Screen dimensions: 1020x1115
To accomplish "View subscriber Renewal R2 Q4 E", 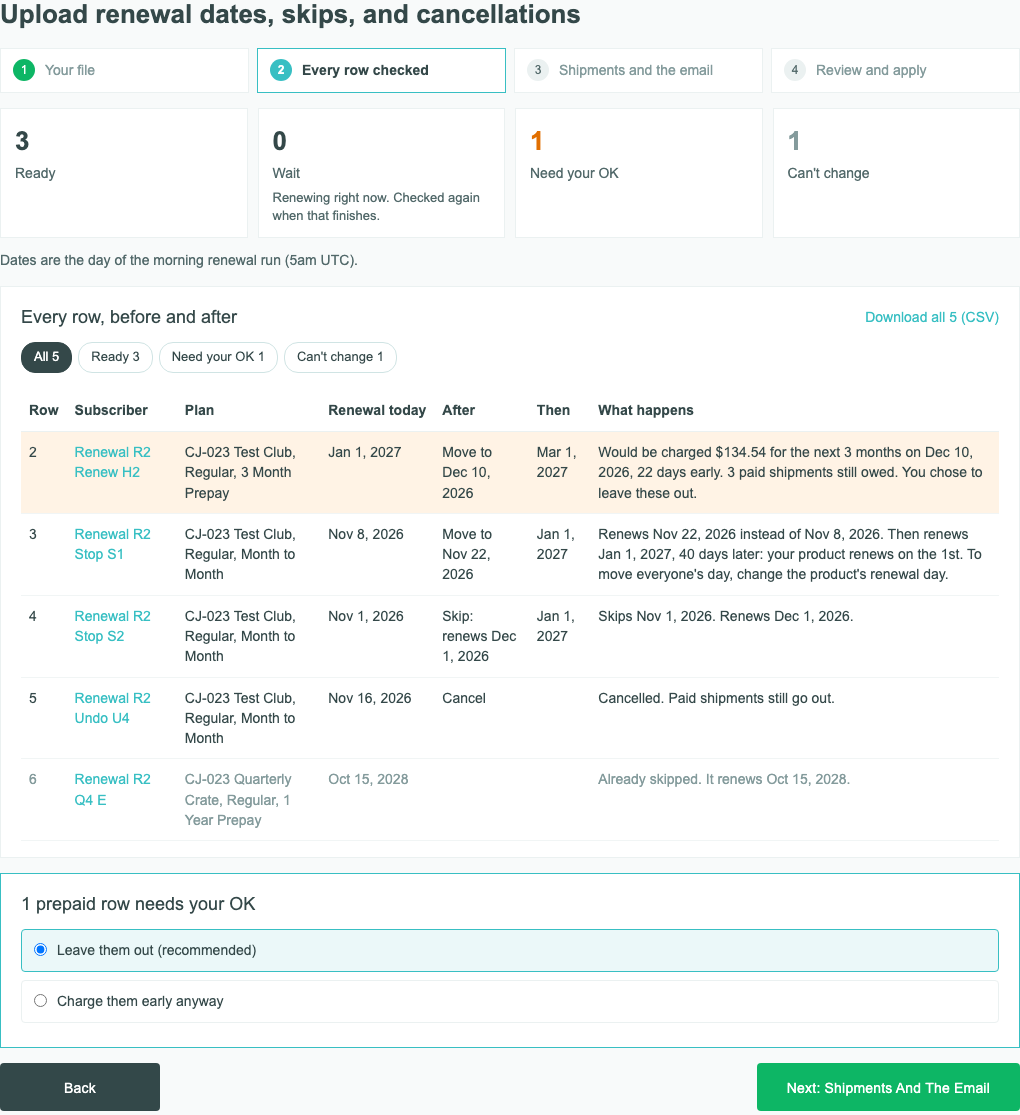I will point(112,789).
